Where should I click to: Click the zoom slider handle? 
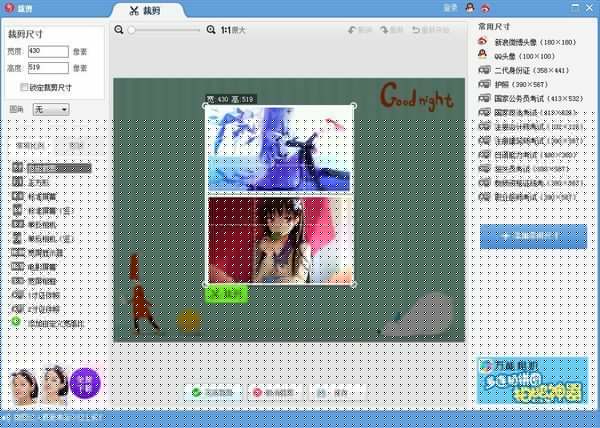click(130, 30)
